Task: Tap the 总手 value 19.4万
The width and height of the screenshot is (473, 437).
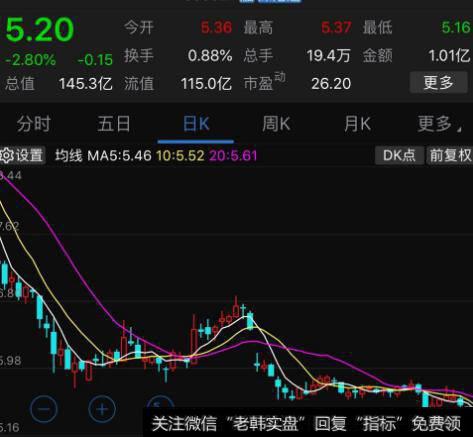Action: [x=329, y=56]
